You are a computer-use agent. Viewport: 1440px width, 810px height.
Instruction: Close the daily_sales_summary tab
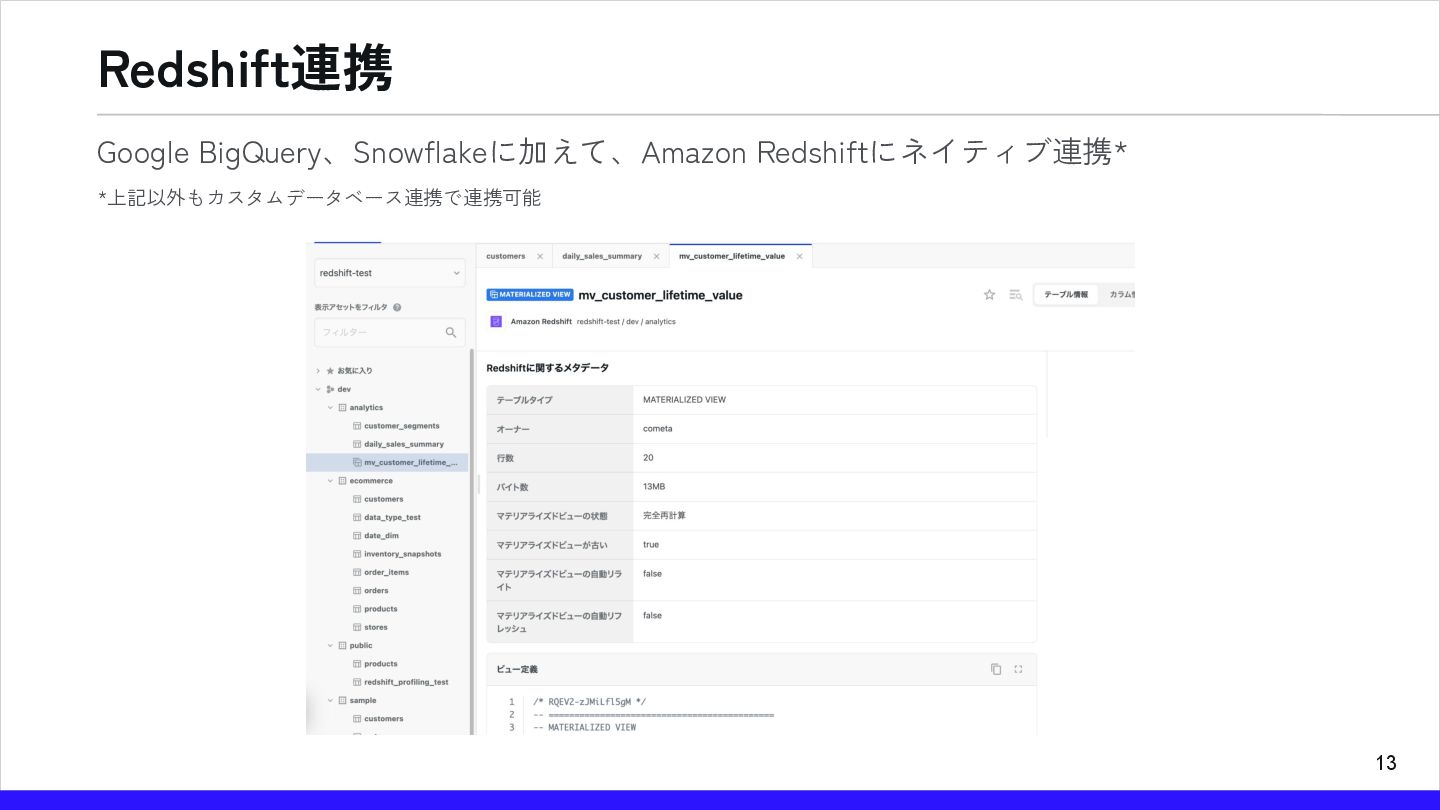coord(656,256)
